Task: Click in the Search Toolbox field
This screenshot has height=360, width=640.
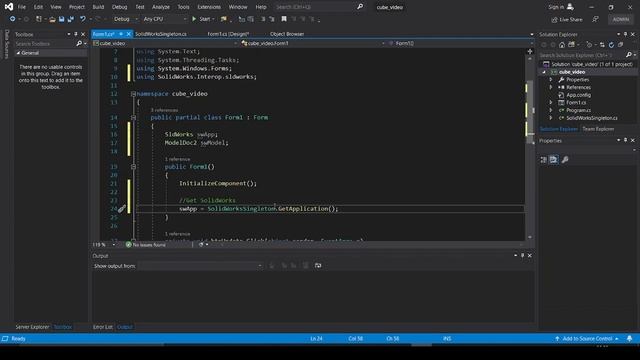Action: pos(45,43)
